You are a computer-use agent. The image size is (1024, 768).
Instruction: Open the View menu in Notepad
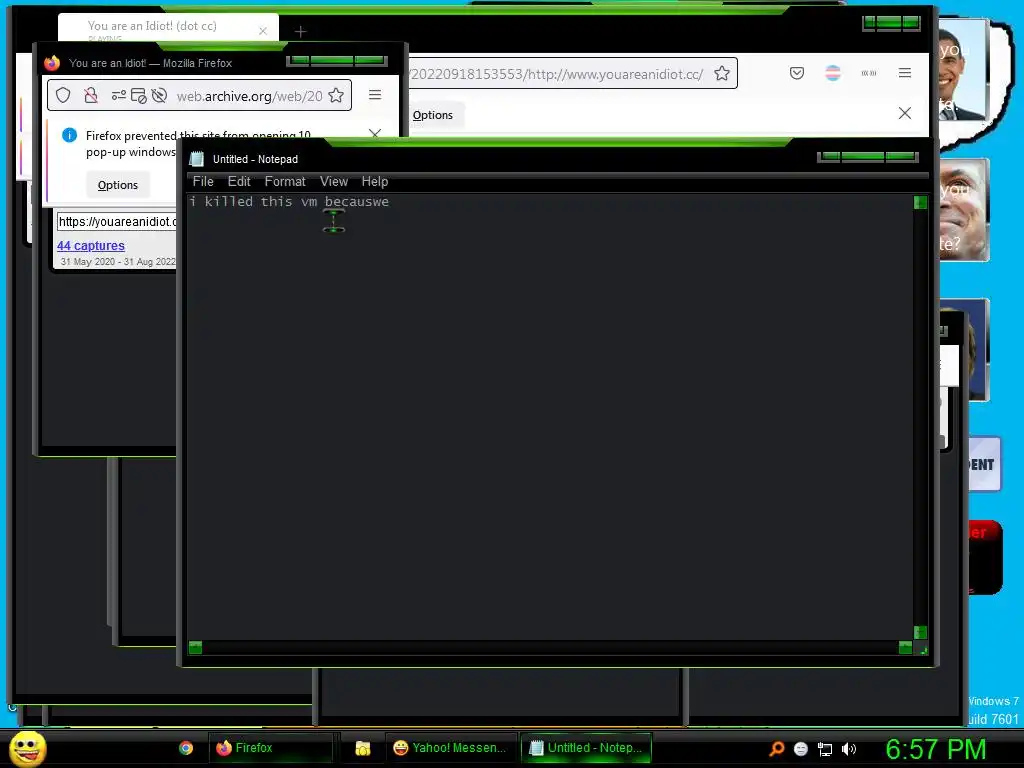click(334, 182)
